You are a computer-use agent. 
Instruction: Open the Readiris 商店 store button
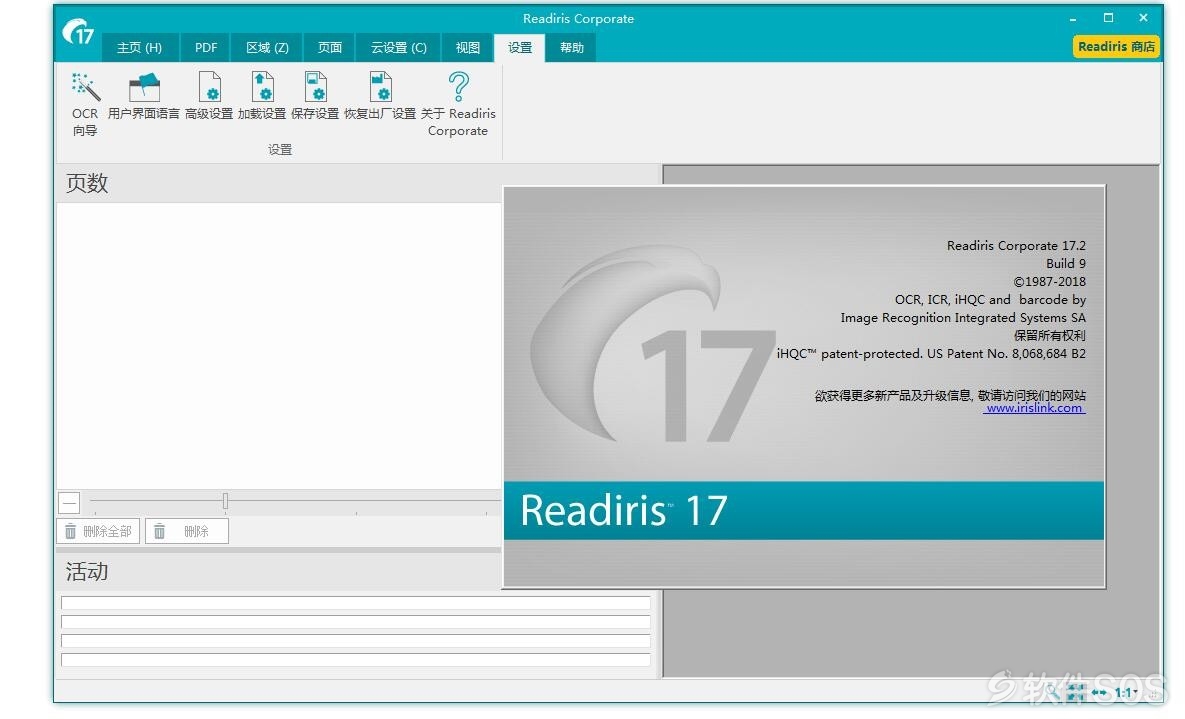[x=1116, y=47]
